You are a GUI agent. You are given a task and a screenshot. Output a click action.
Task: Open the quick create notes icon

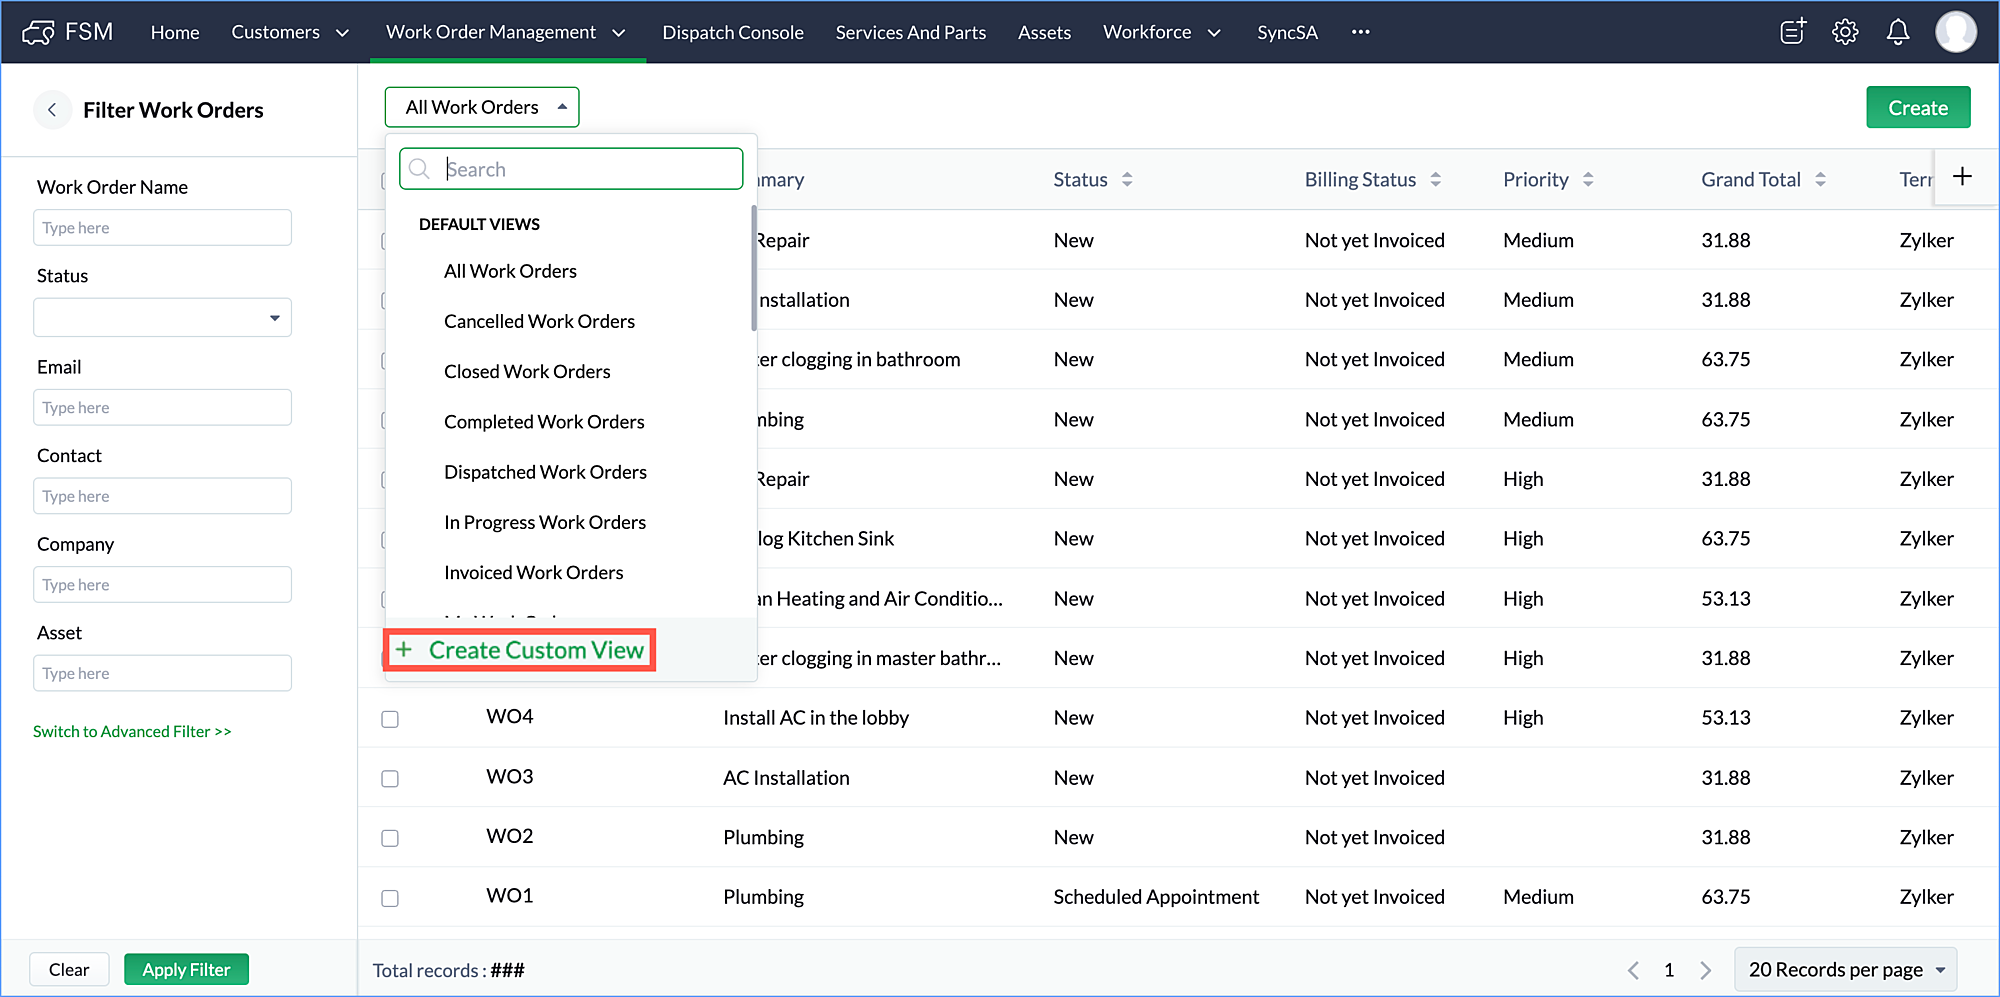1793,32
